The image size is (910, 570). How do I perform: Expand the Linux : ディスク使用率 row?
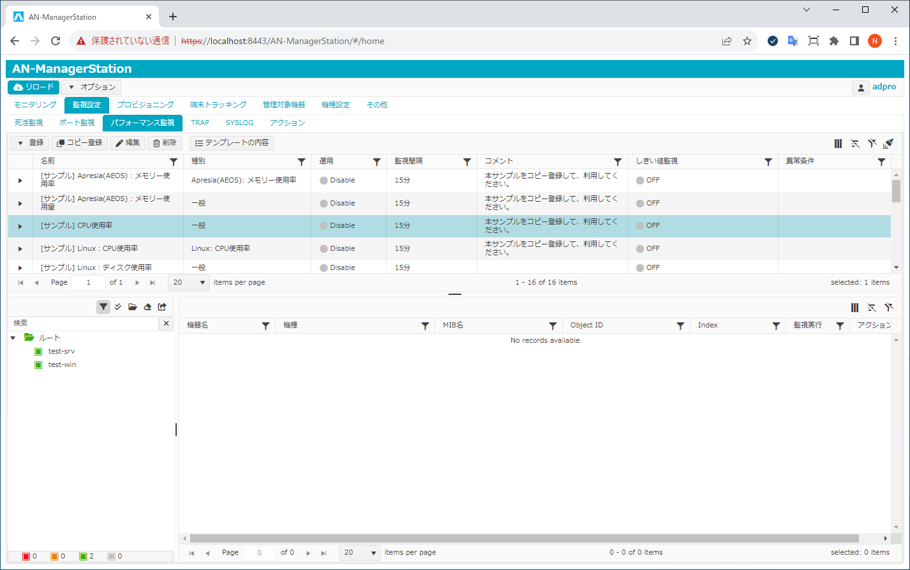click(x=20, y=268)
